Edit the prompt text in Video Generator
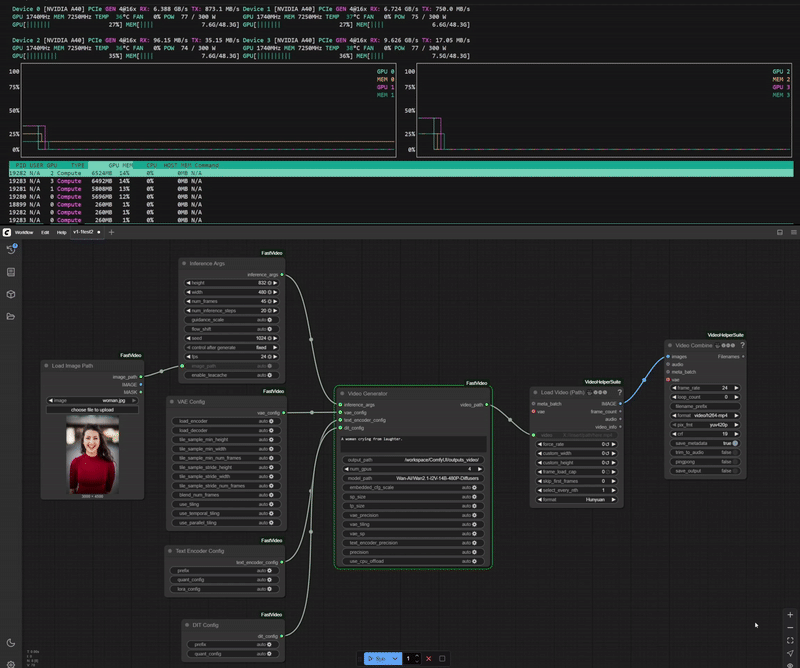The width and height of the screenshot is (800, 668). (413, 443)
